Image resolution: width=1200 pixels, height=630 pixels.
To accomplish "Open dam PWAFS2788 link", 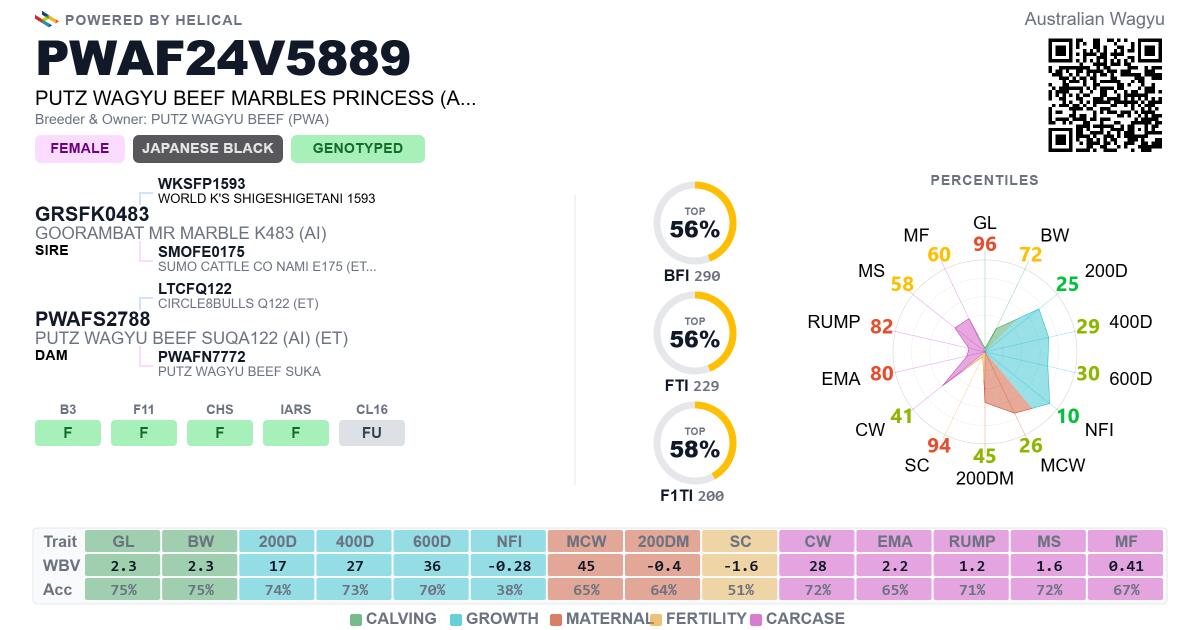I will 93,319.
